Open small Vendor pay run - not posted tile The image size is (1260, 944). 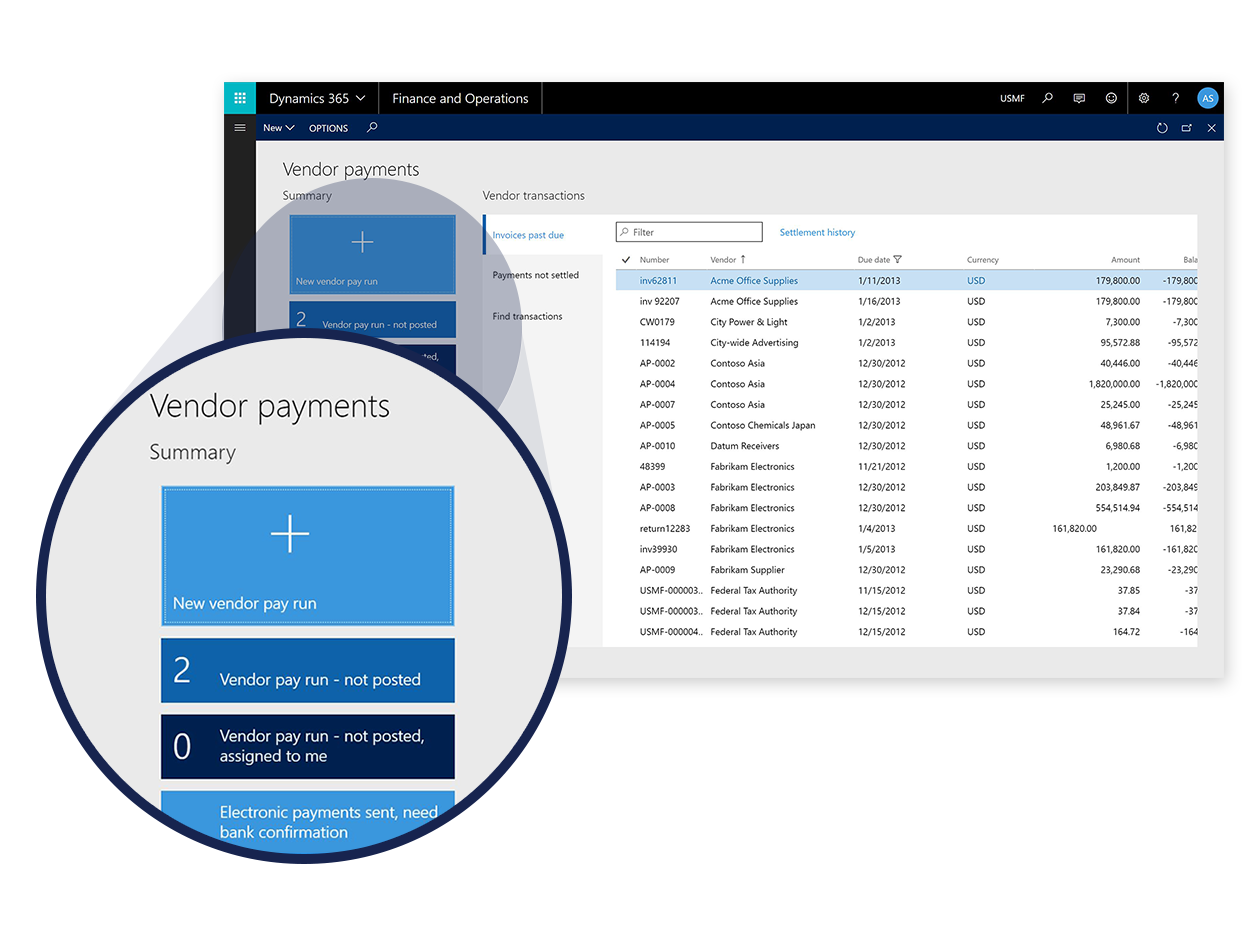372,320
